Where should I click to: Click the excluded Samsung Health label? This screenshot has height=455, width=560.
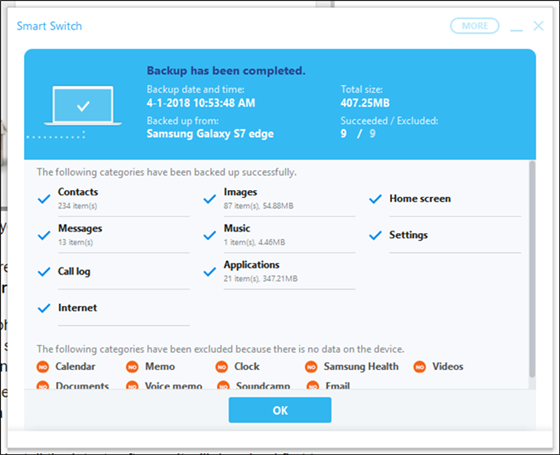tap(361, 366)
